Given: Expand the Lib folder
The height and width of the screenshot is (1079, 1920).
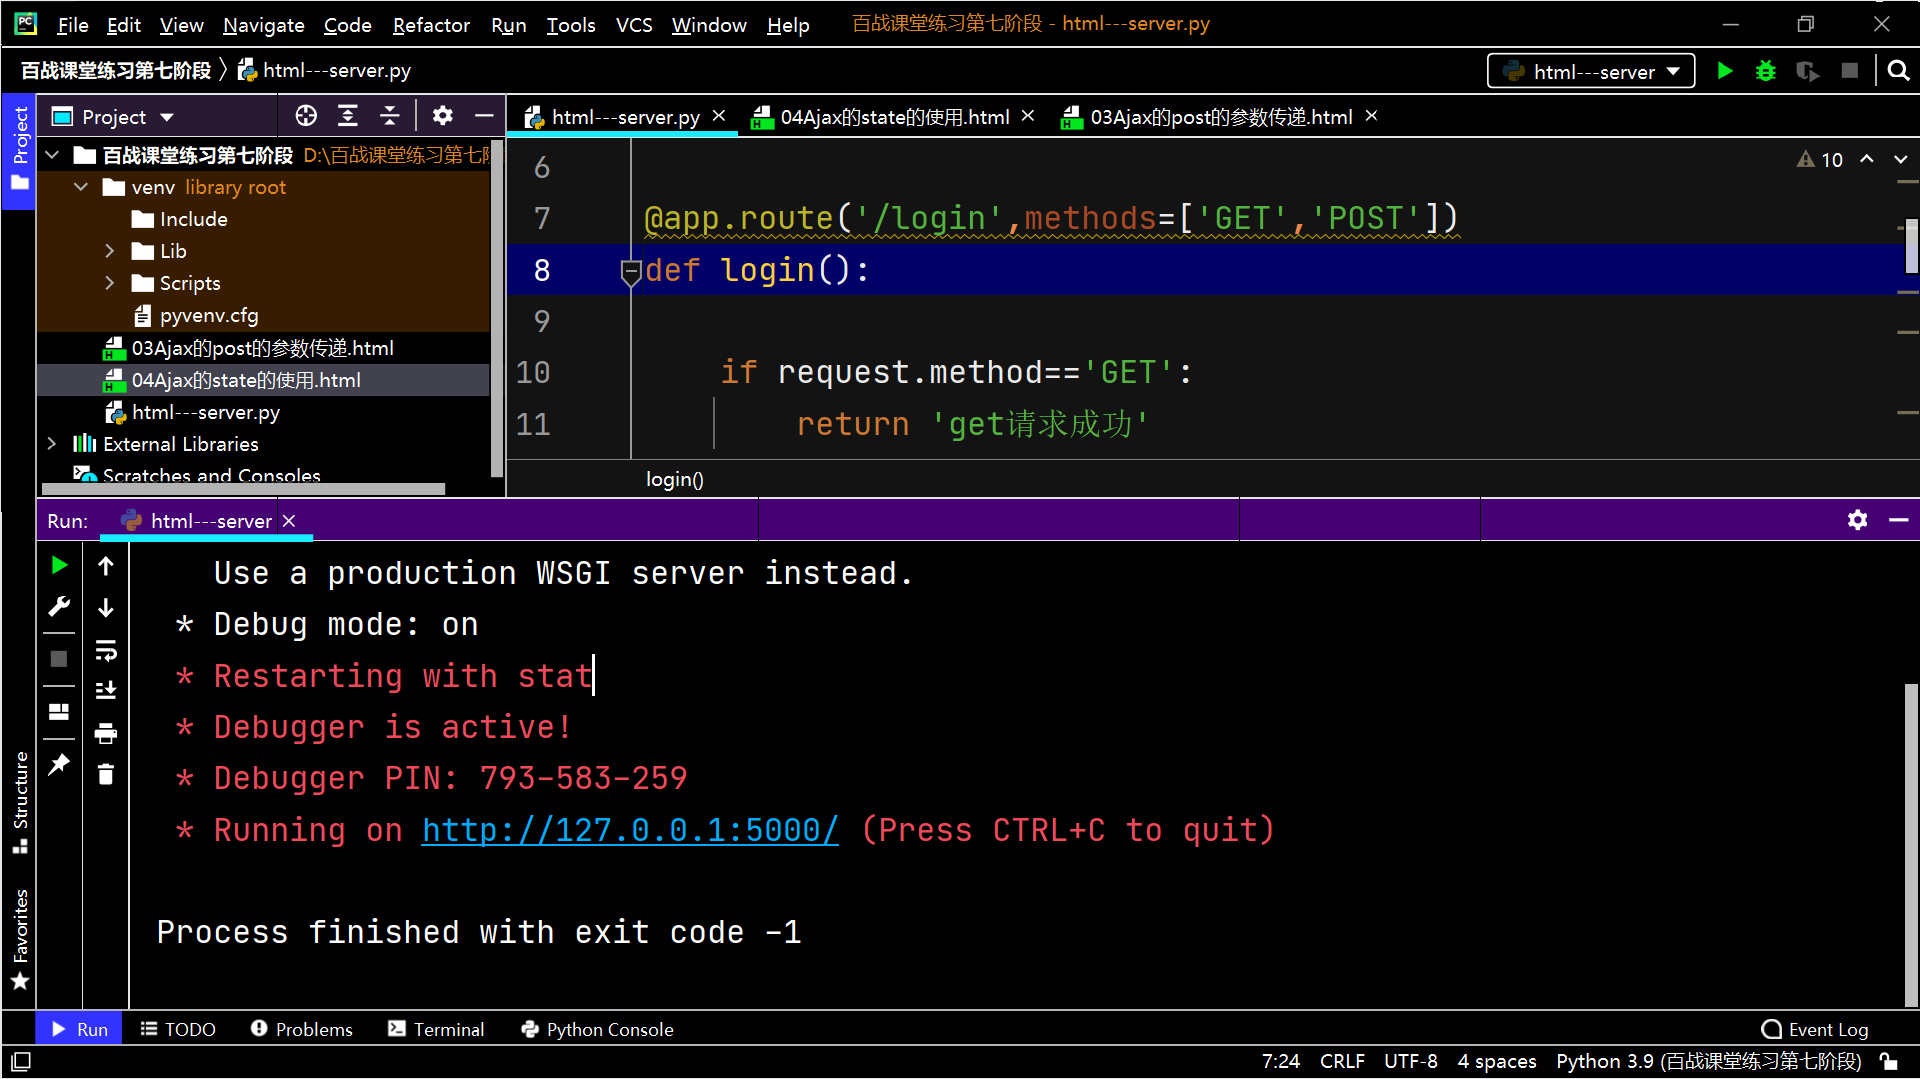Looking at the screenshot, I should pyautogui.click(x=110, y=251).
